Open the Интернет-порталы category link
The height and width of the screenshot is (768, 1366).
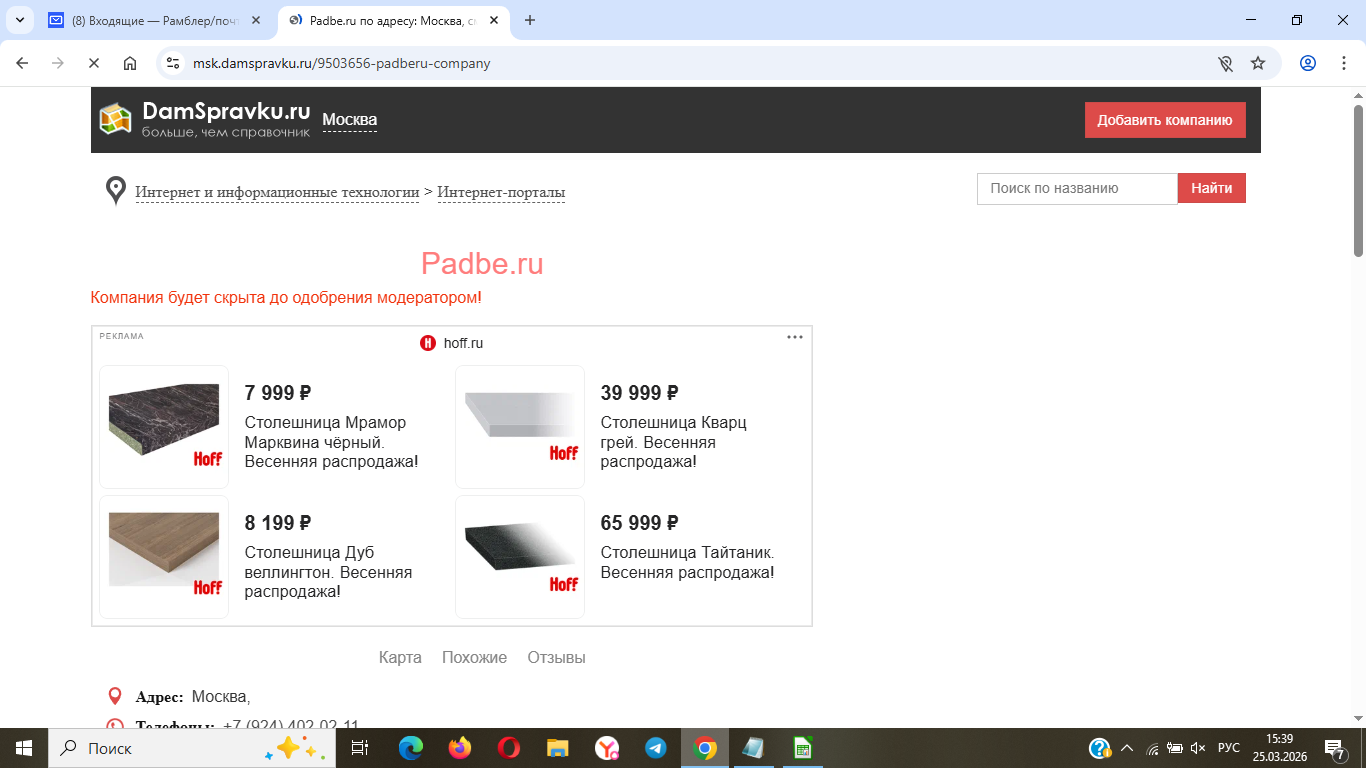pyautogui.click(x=501, y=192)
